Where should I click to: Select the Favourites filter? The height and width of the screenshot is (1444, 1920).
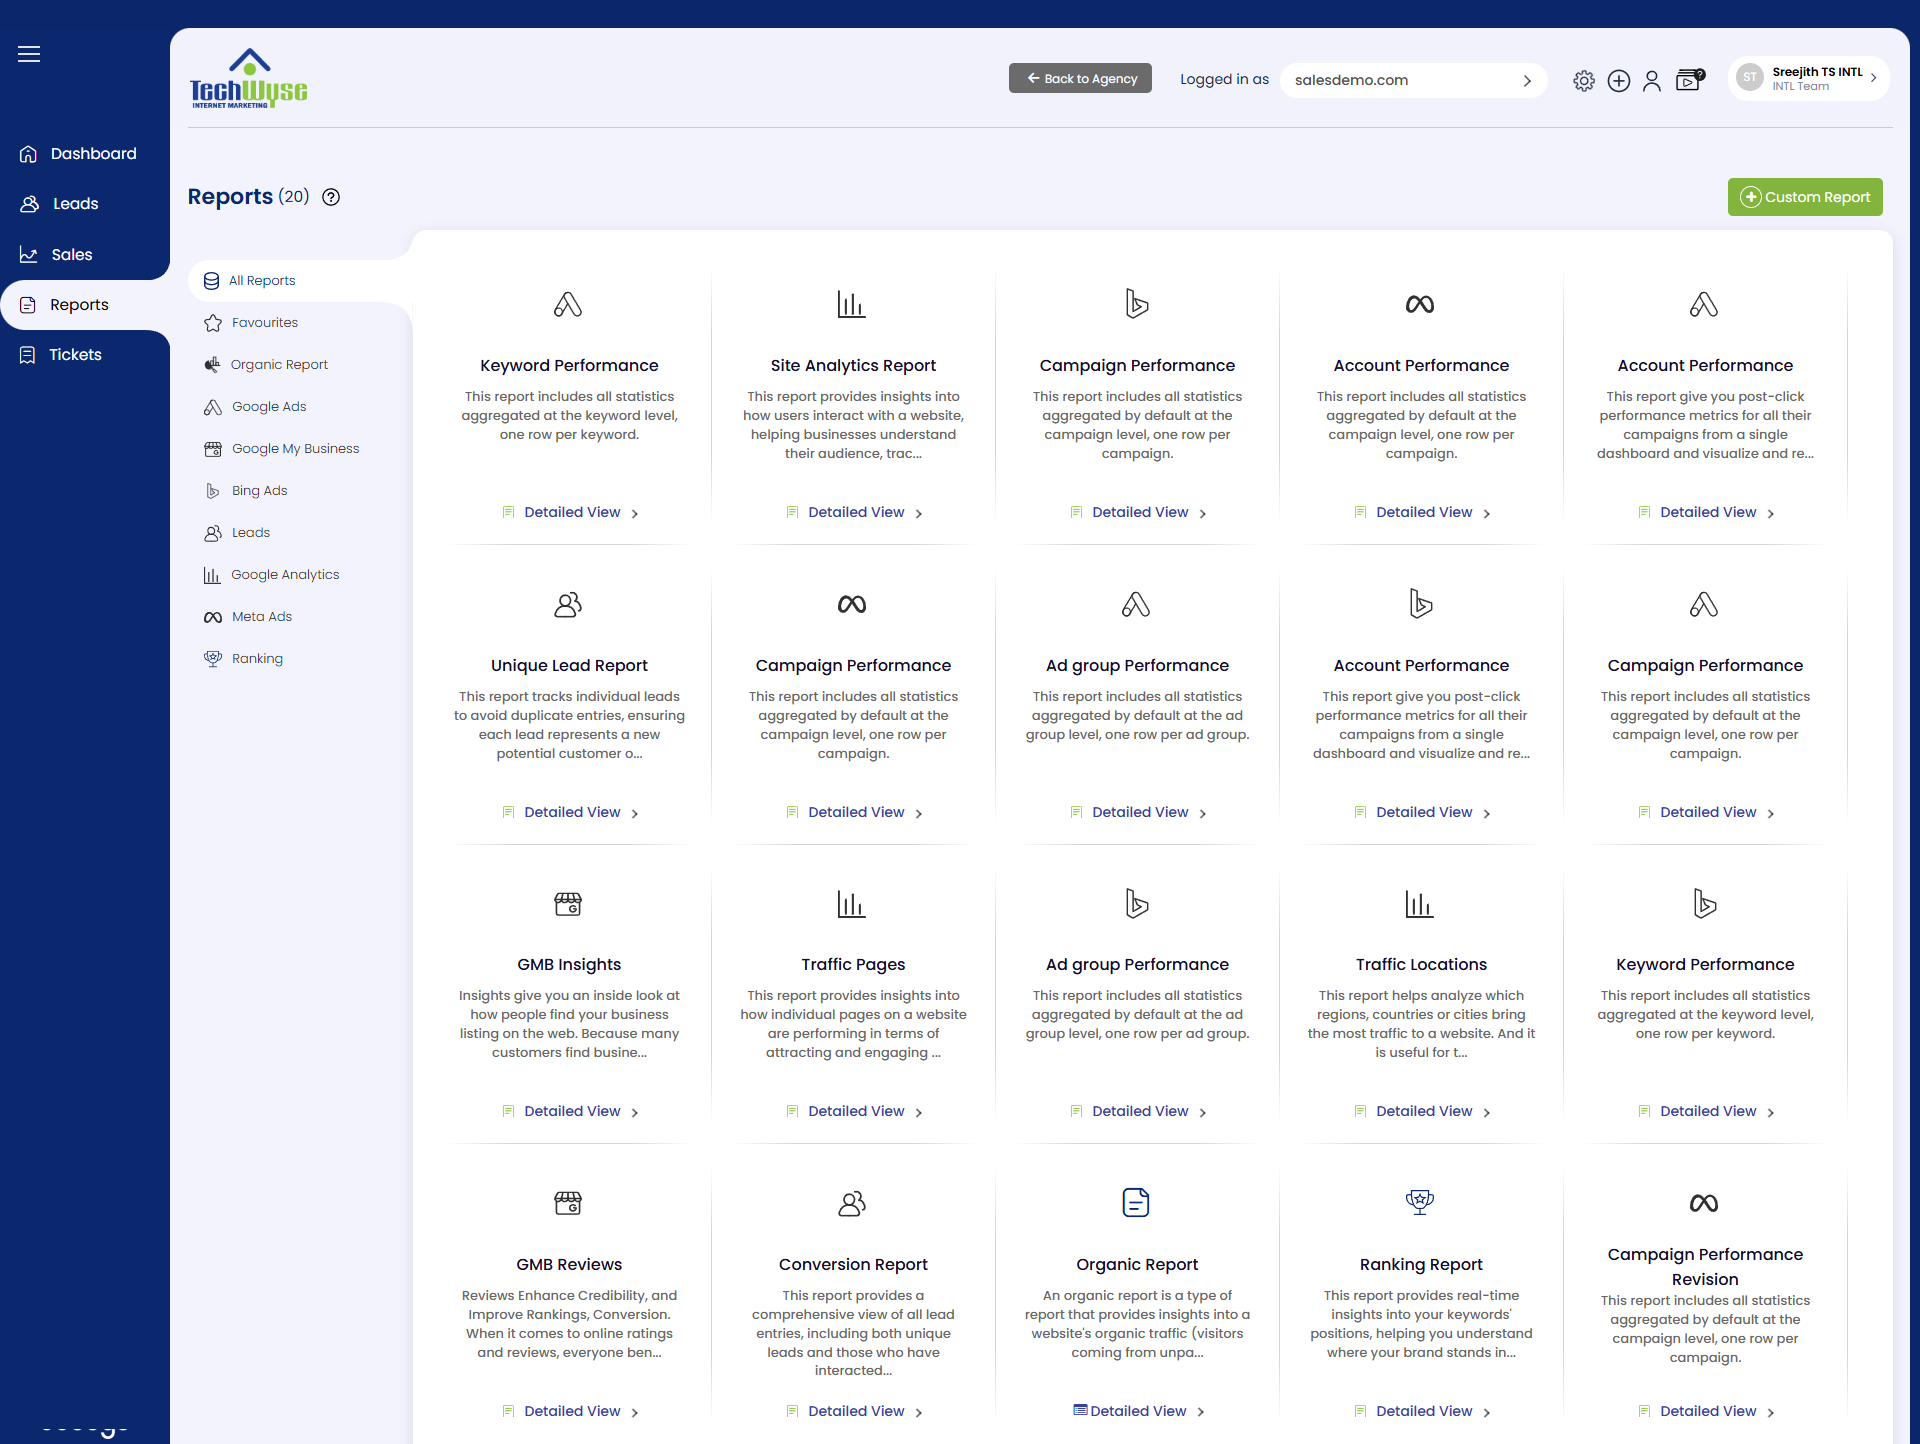251,323
